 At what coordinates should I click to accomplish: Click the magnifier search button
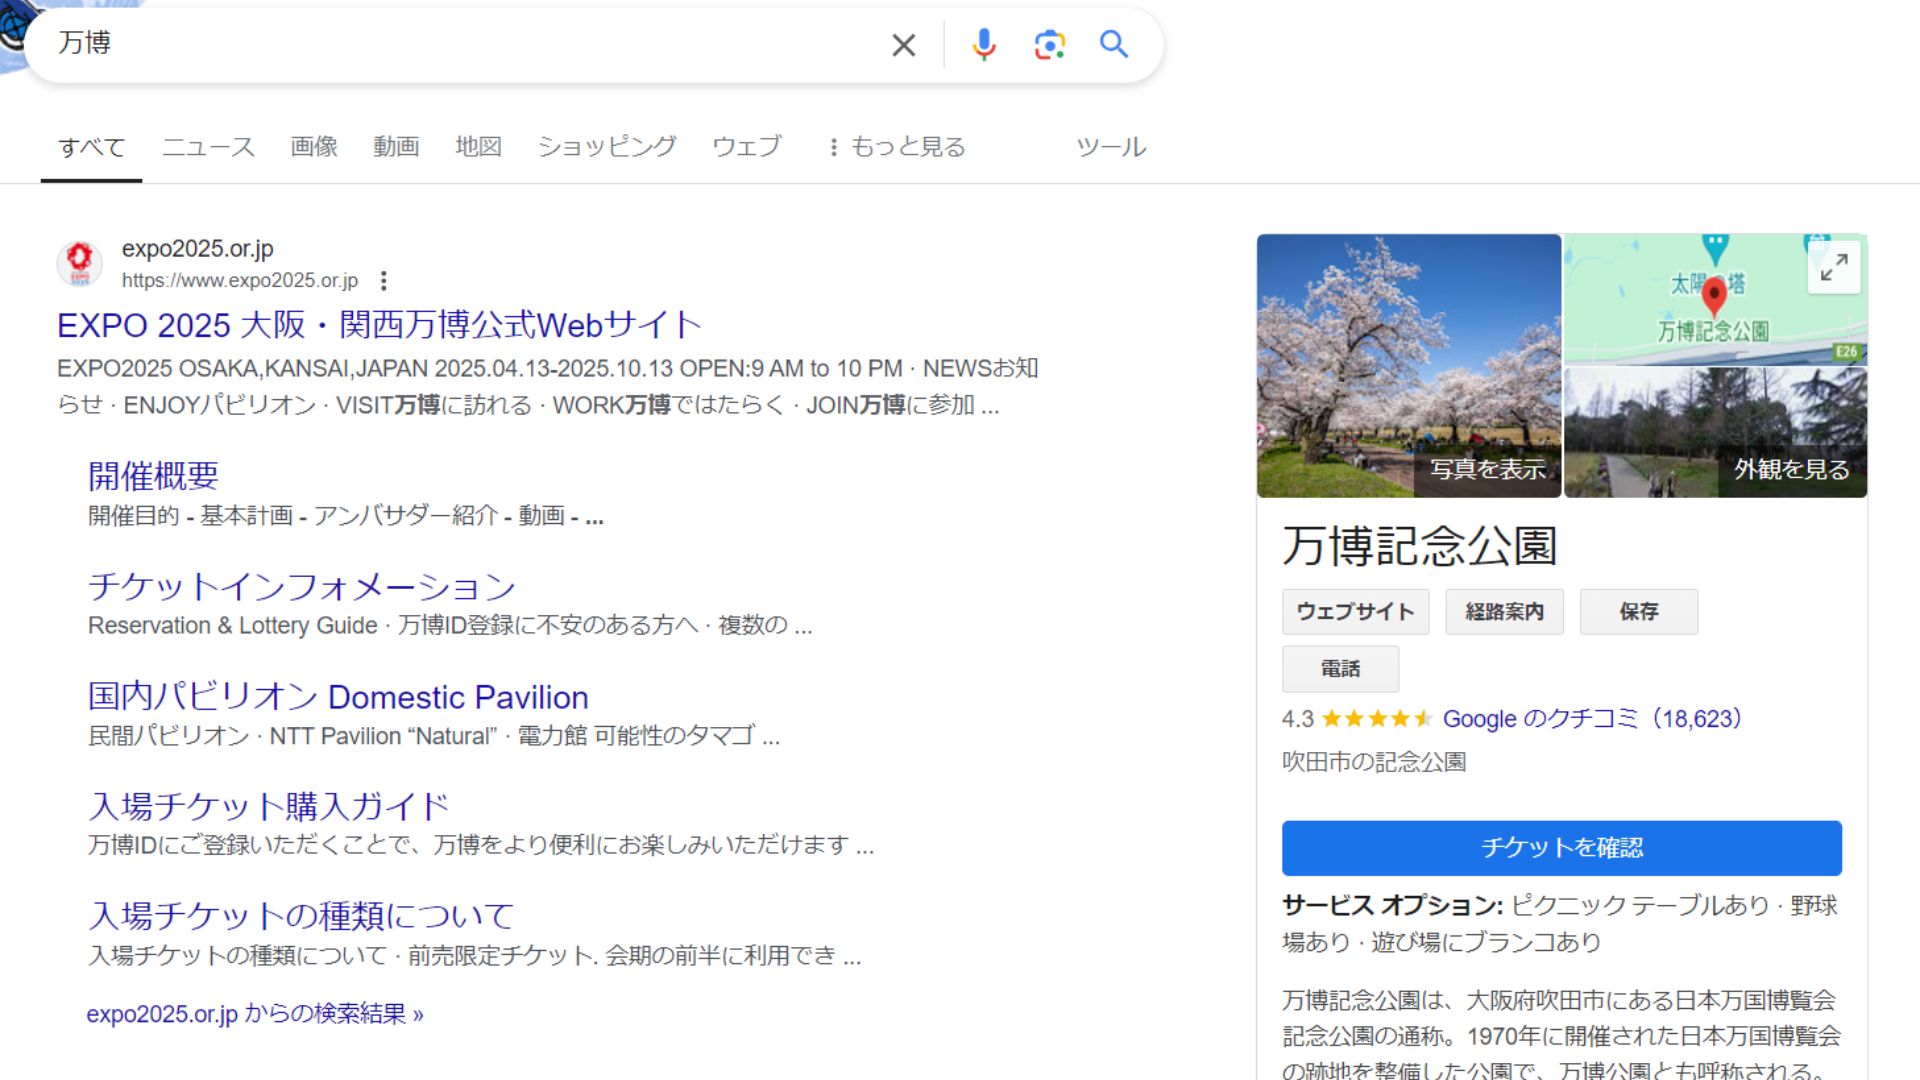coord(1114,44)
